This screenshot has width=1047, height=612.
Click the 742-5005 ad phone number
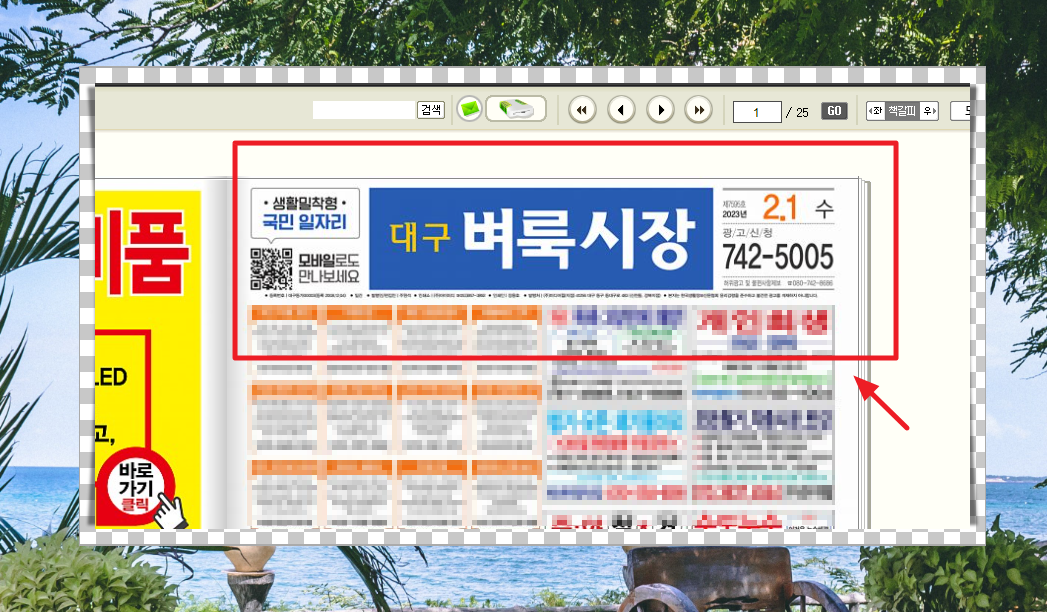point(778,257)
